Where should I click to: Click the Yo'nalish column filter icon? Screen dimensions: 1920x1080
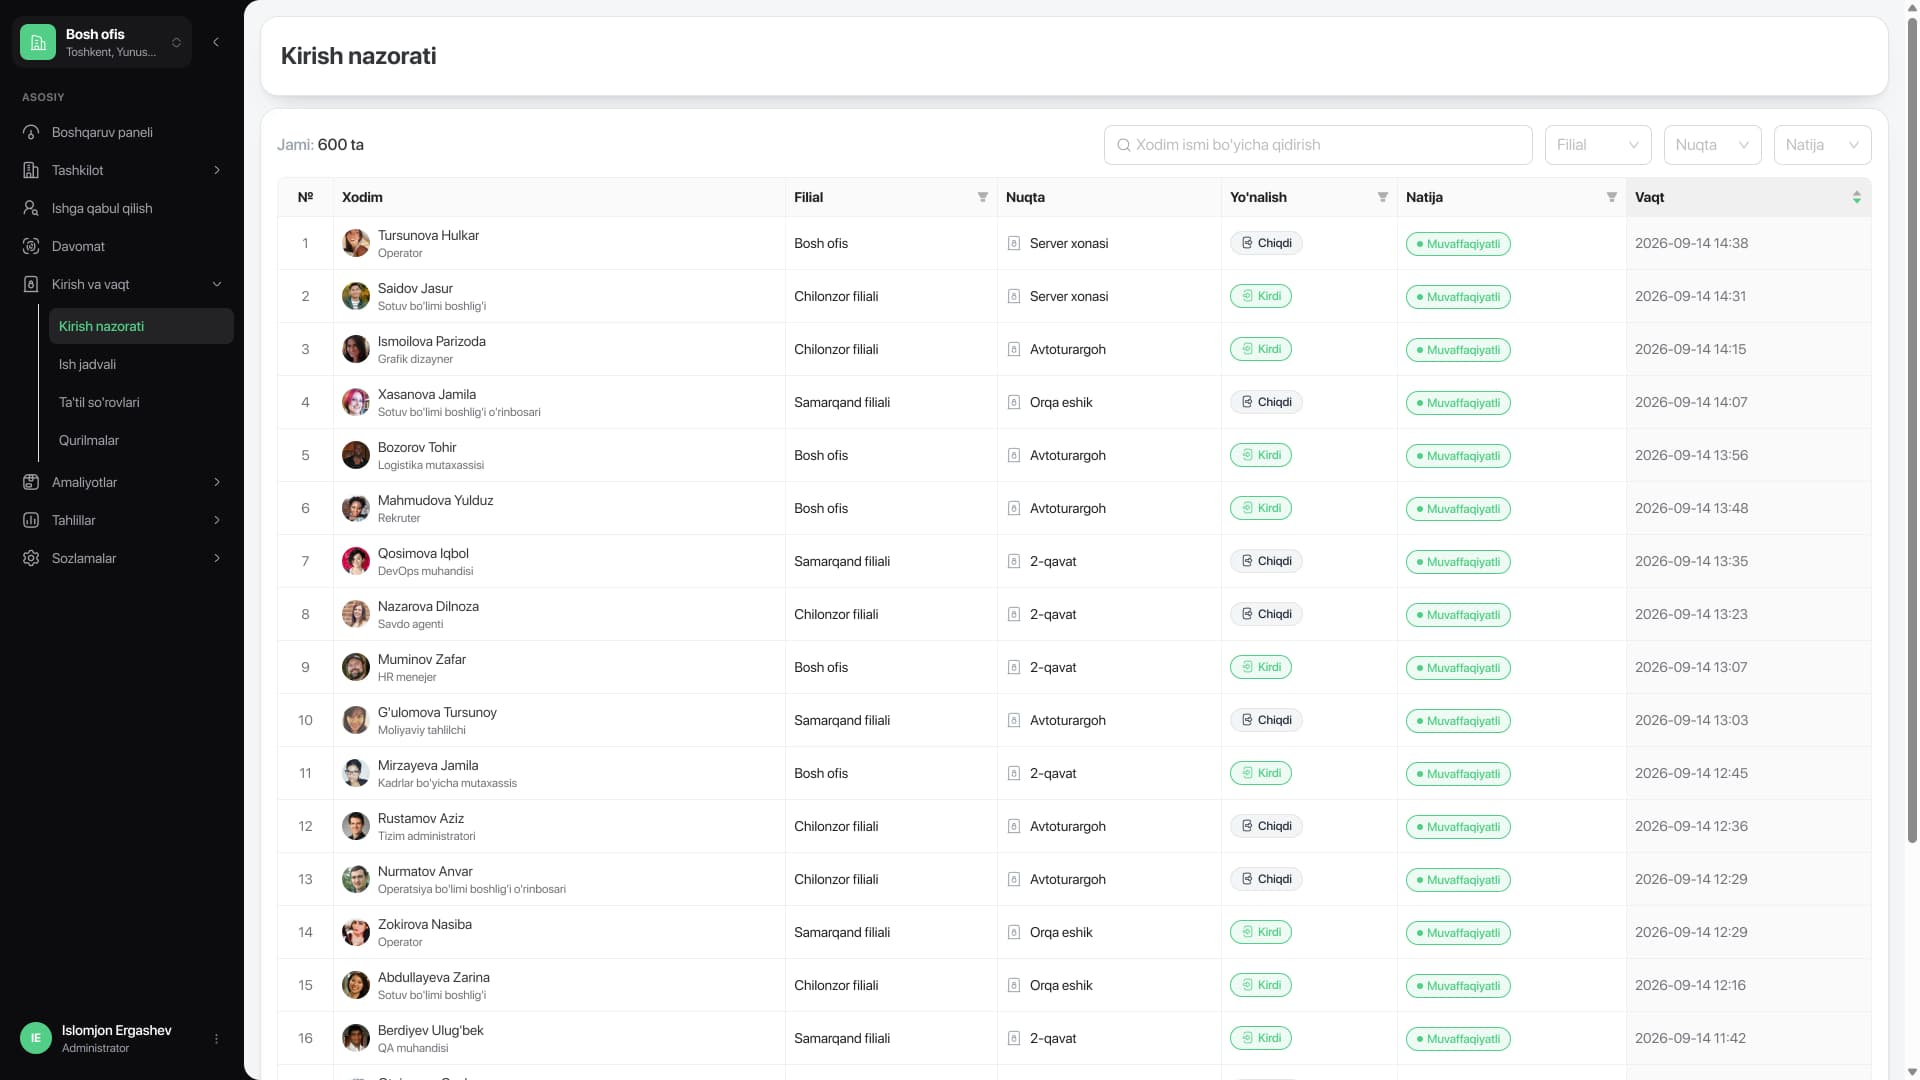tap(1382, 197)
